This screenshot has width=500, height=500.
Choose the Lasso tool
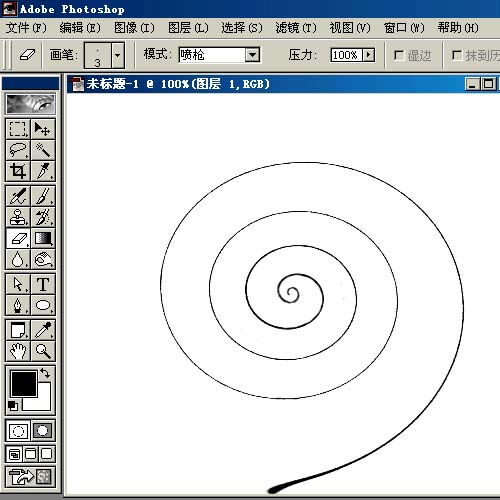[18, 150]
